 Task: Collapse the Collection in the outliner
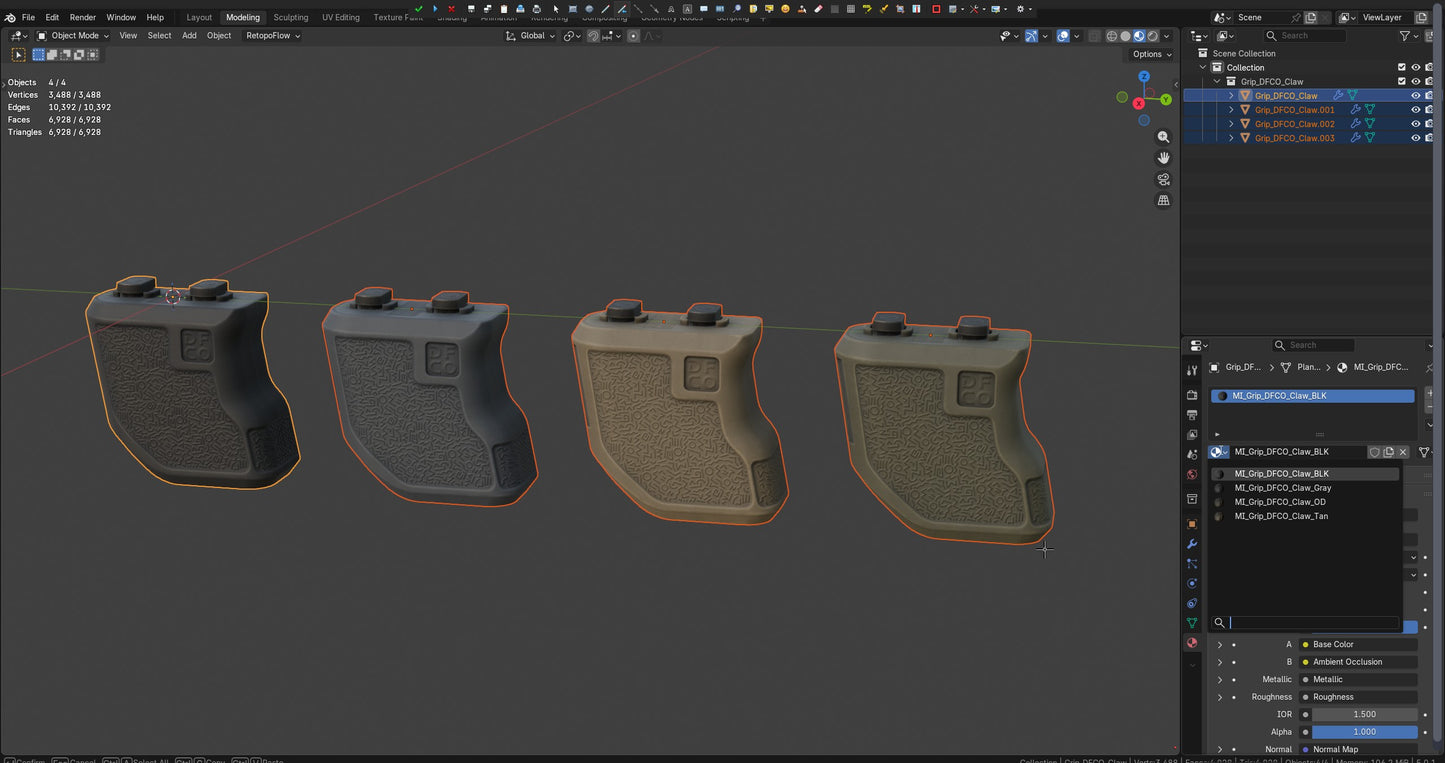click(1203, 68)
